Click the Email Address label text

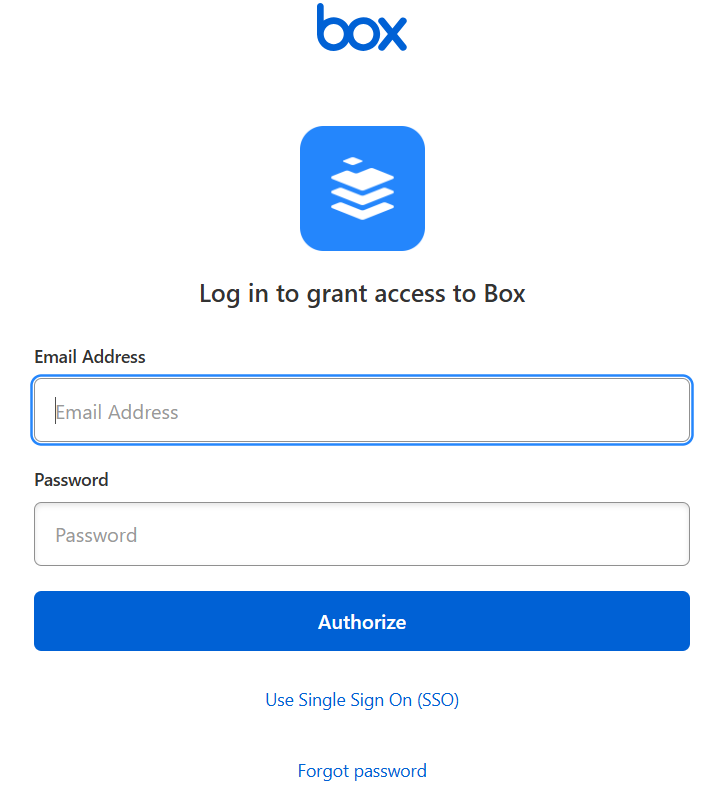click(x=90, y=357)
